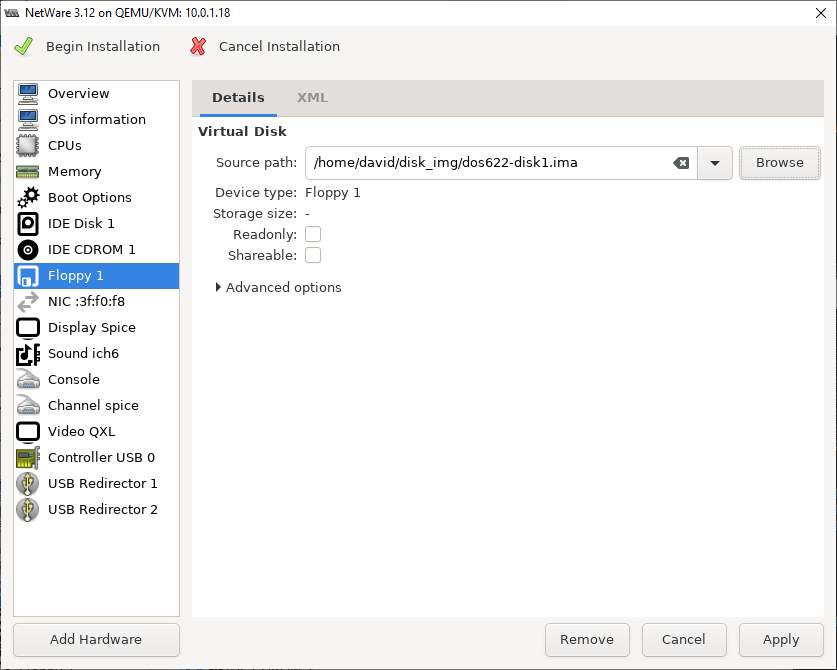Select 'USB Redirector 2' row text

102,510
